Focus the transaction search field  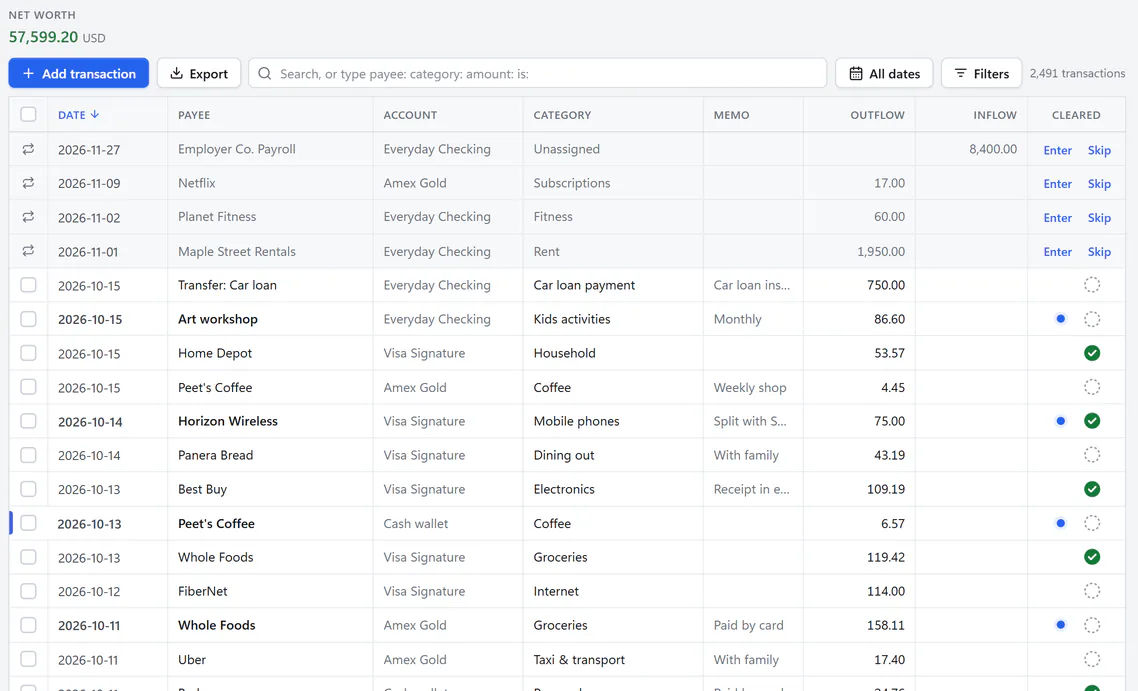coord(537,73)
